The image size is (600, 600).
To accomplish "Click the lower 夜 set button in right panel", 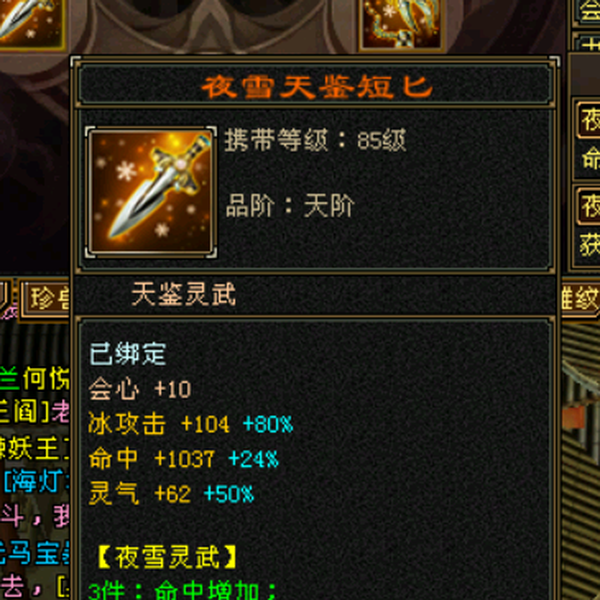I will (x=589, y=206).
